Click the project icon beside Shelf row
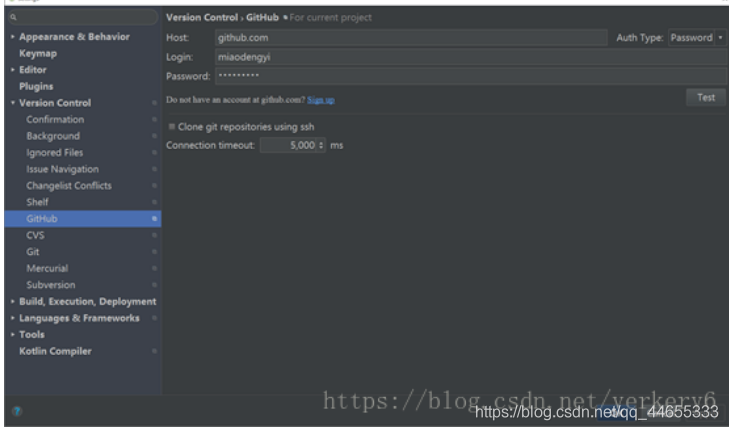Image resolution: width=729 pixels, height=431 pixels. tap(154, 202)
